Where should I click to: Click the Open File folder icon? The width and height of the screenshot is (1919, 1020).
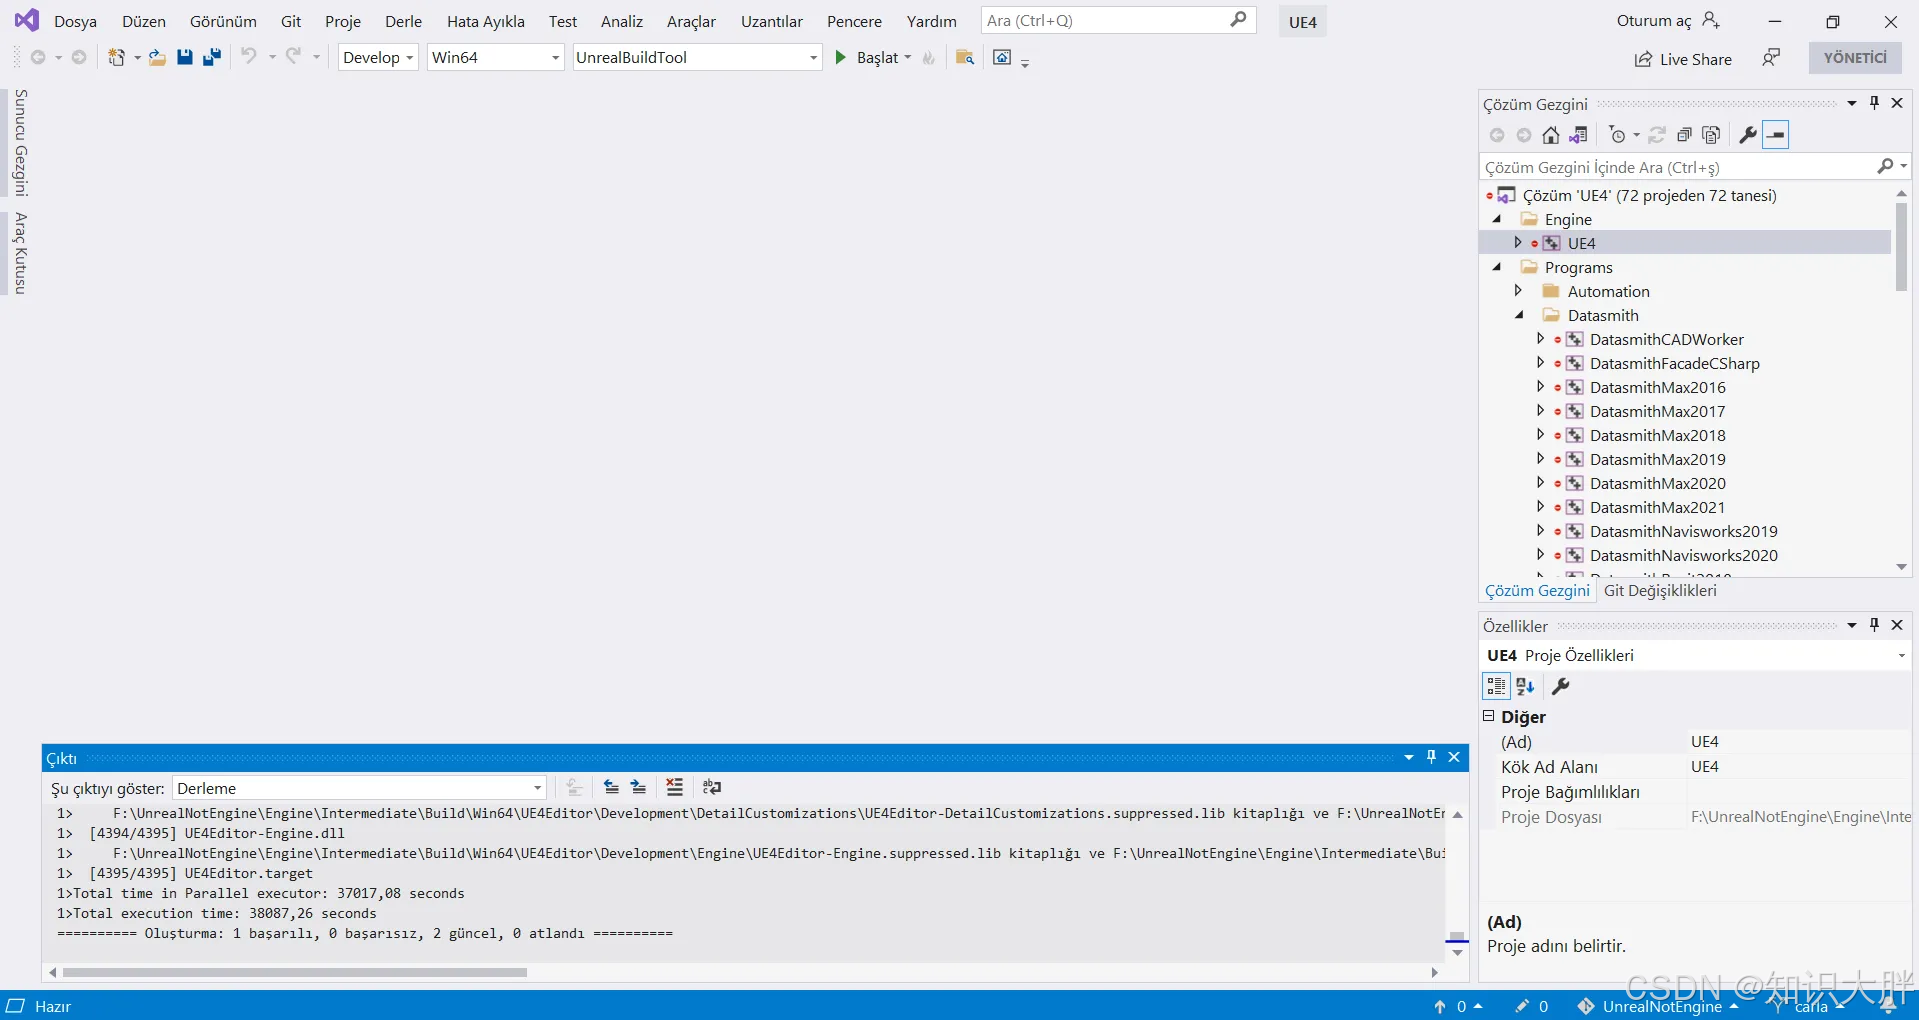pyautogui.click(x=157, y=58)
